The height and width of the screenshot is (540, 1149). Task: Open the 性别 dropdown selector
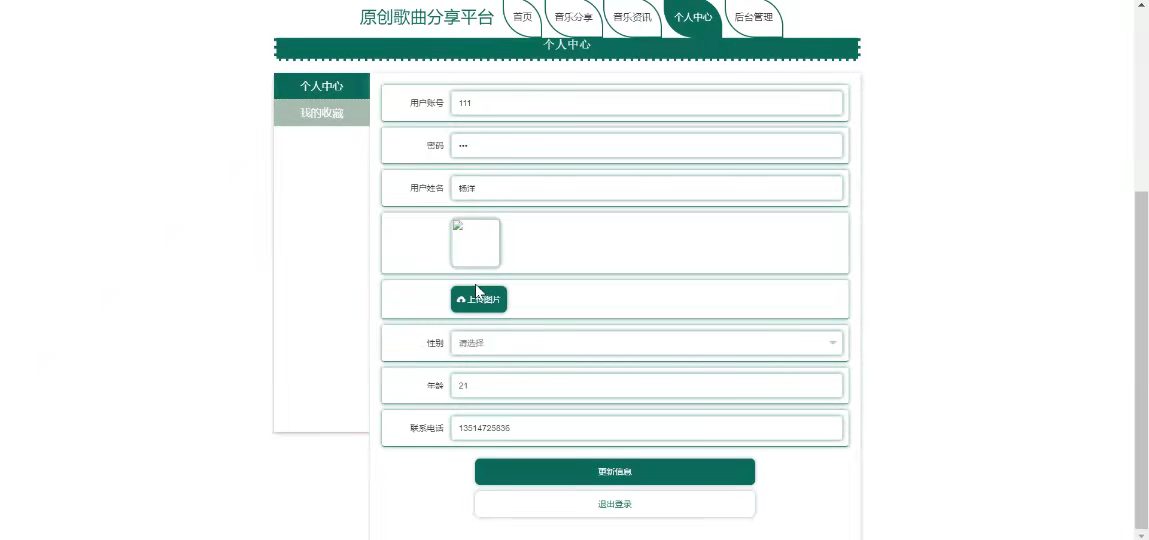(x=646, y=343)
